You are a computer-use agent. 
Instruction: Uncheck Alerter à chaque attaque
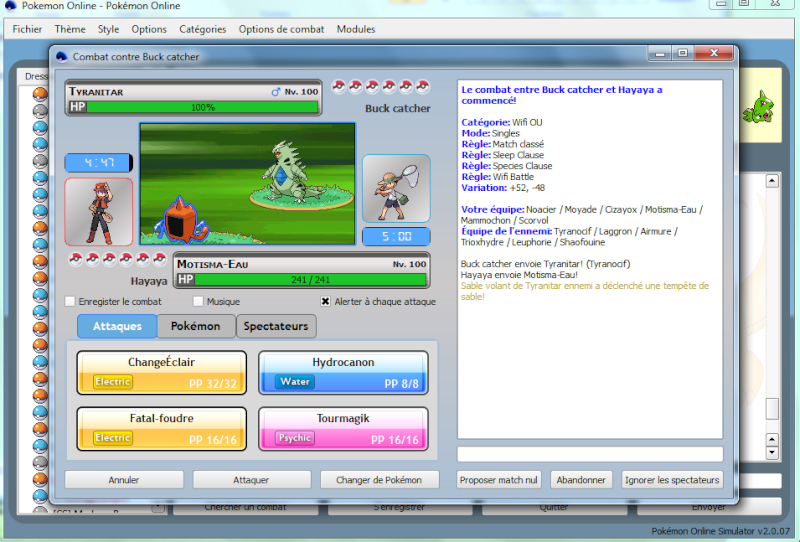325,302
